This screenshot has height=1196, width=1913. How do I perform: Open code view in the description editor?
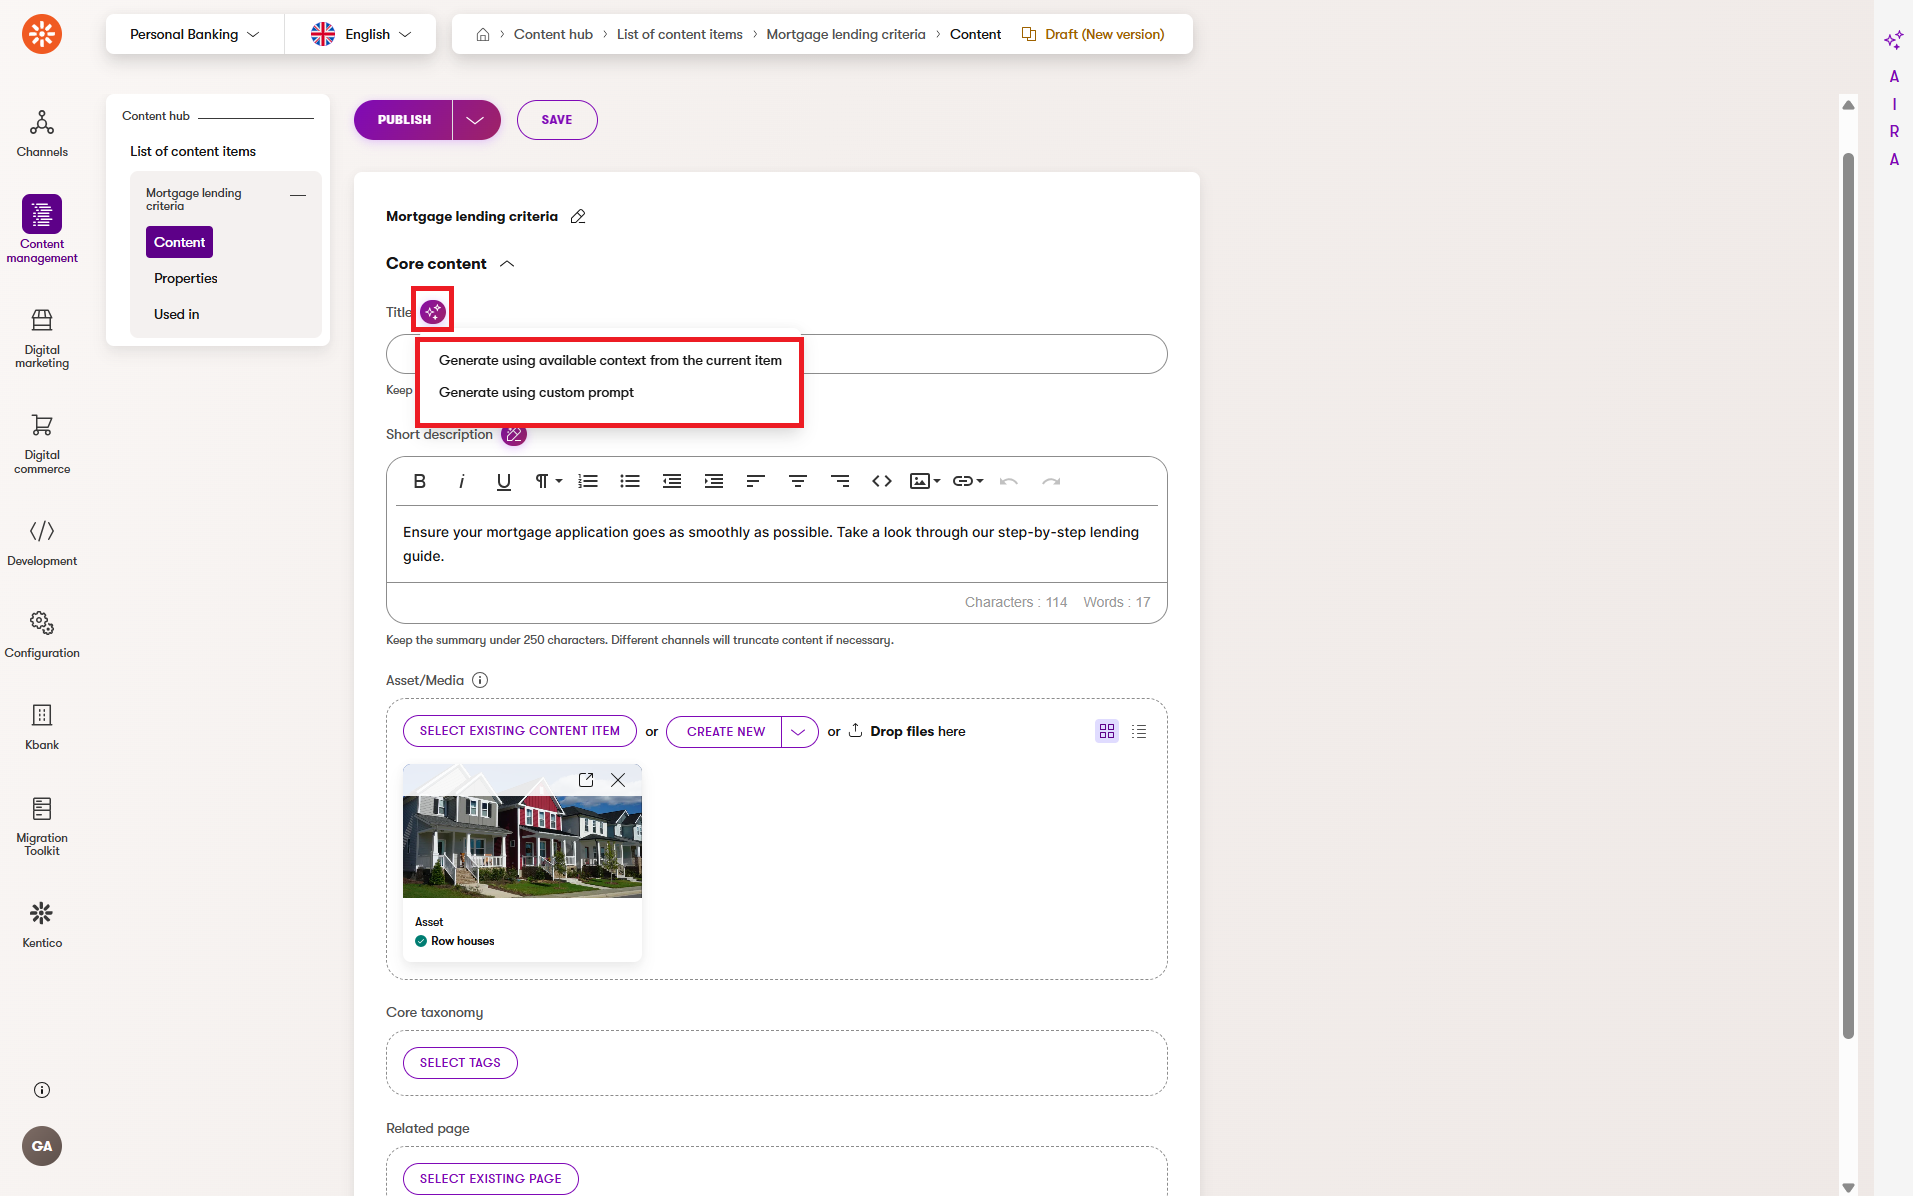pos(881,481)
